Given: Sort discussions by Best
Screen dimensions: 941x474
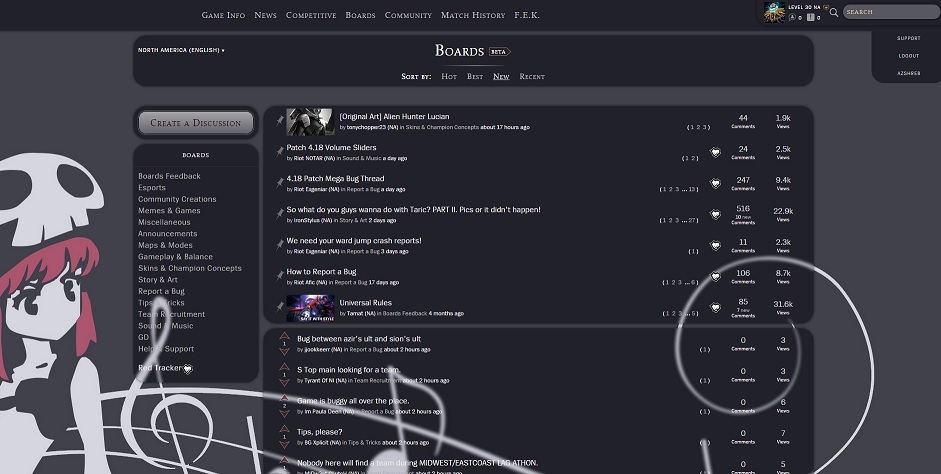Looking at the screenshot, I should tap(475, 76).
